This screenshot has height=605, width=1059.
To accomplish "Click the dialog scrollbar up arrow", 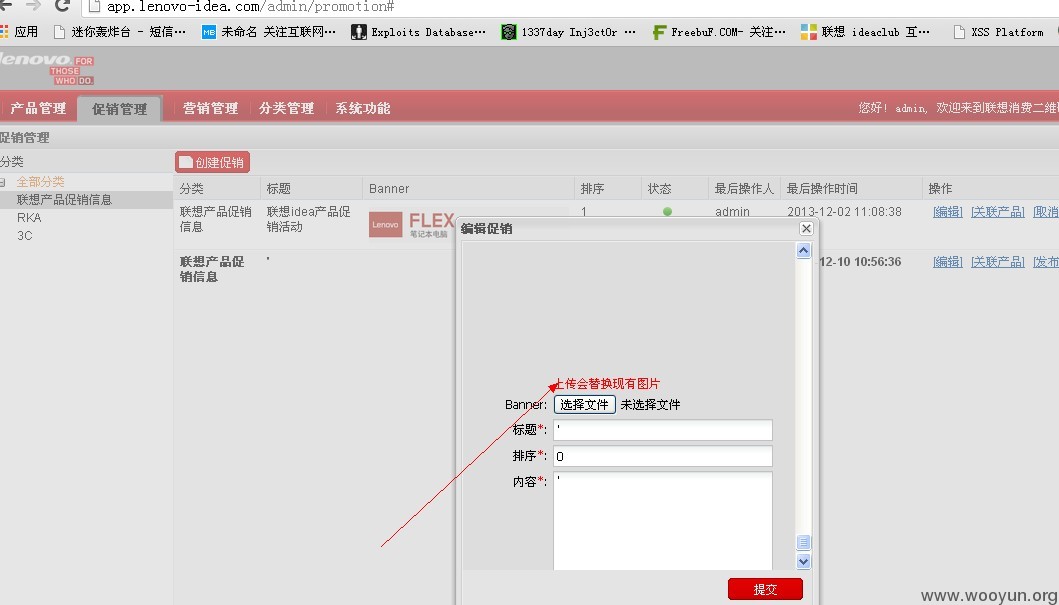I will [803, 251].
